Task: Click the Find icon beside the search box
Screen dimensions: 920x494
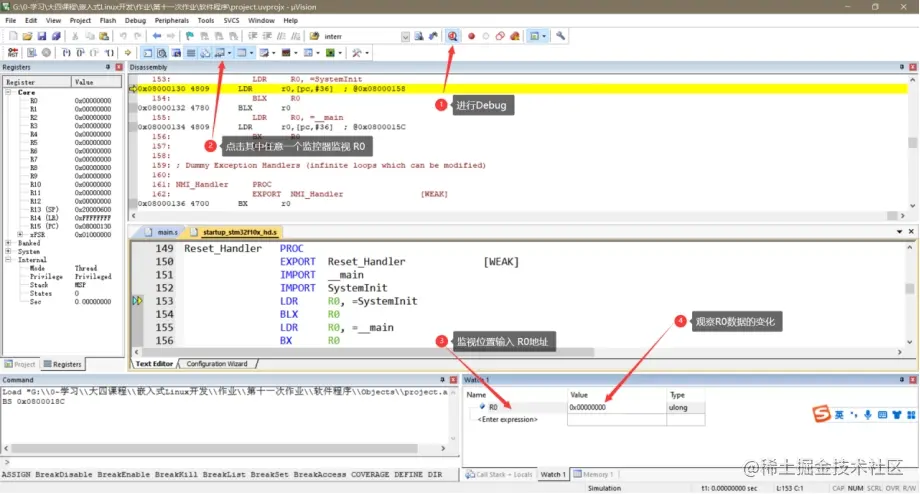Action: coord(419,36)
